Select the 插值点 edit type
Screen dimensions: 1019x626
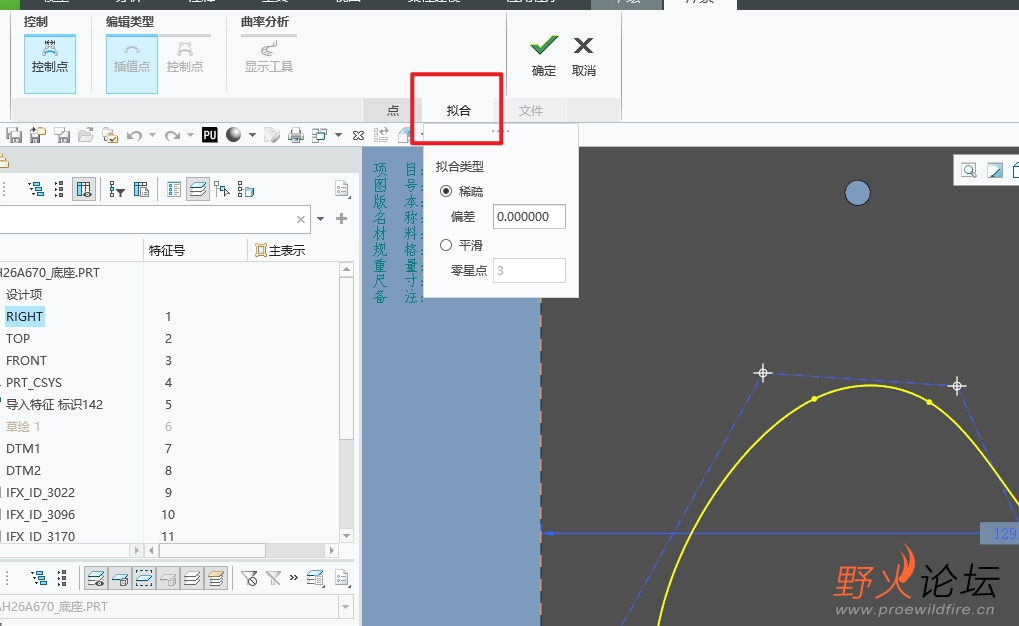(x=132, y=64)
